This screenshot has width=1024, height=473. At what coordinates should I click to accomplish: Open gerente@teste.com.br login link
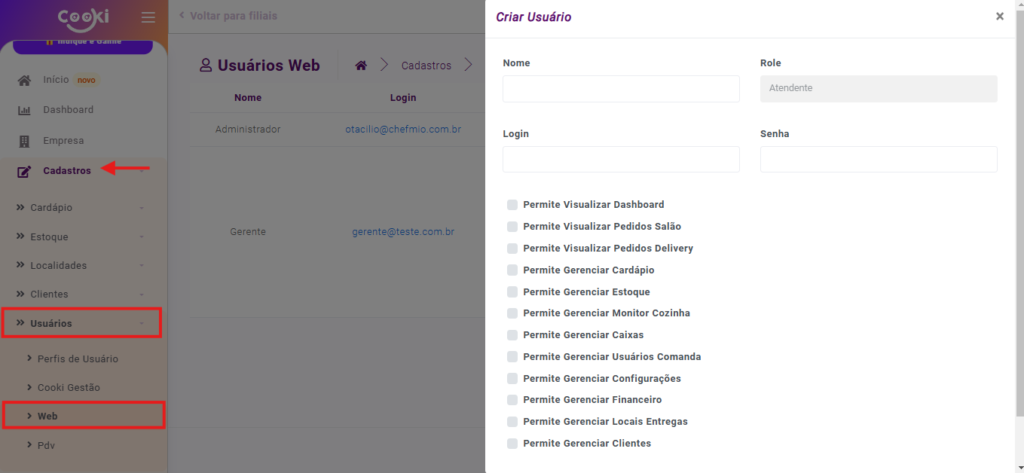click(403, 232)
